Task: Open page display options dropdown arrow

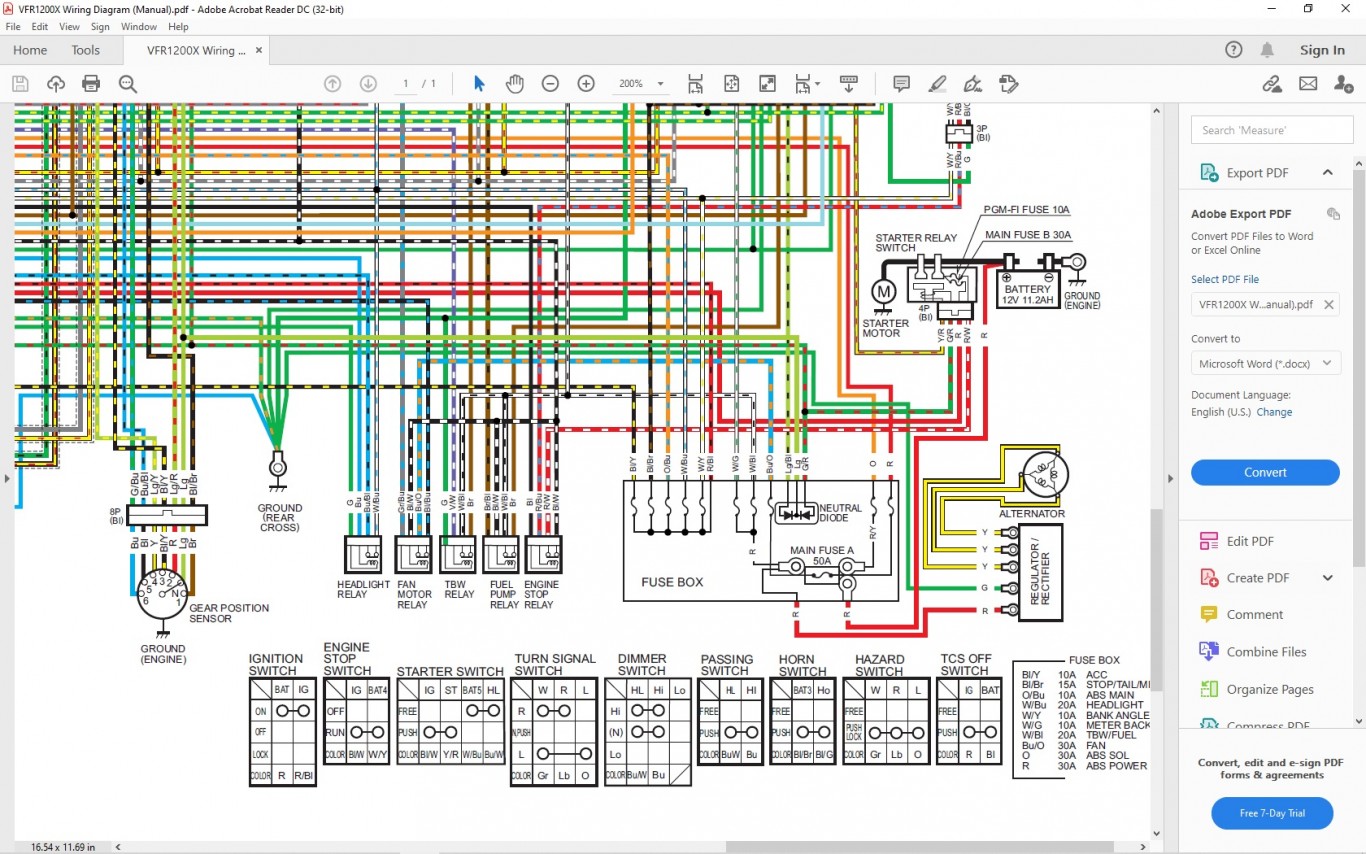Action: 817,84
